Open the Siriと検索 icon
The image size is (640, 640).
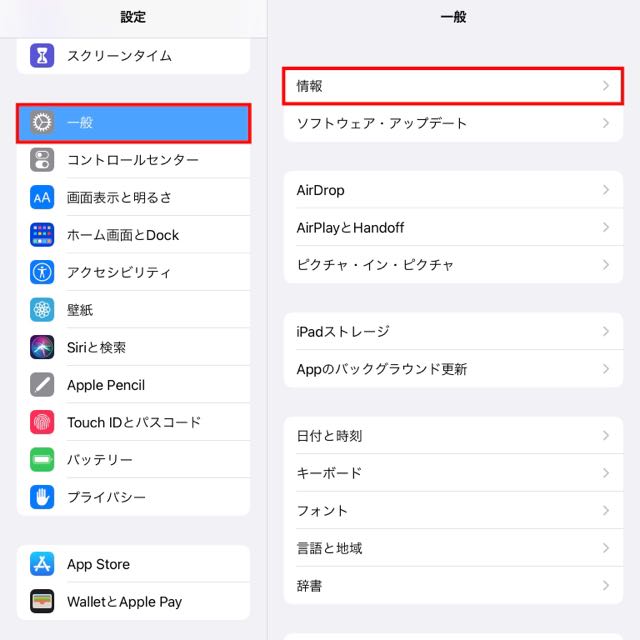point(42,347)
